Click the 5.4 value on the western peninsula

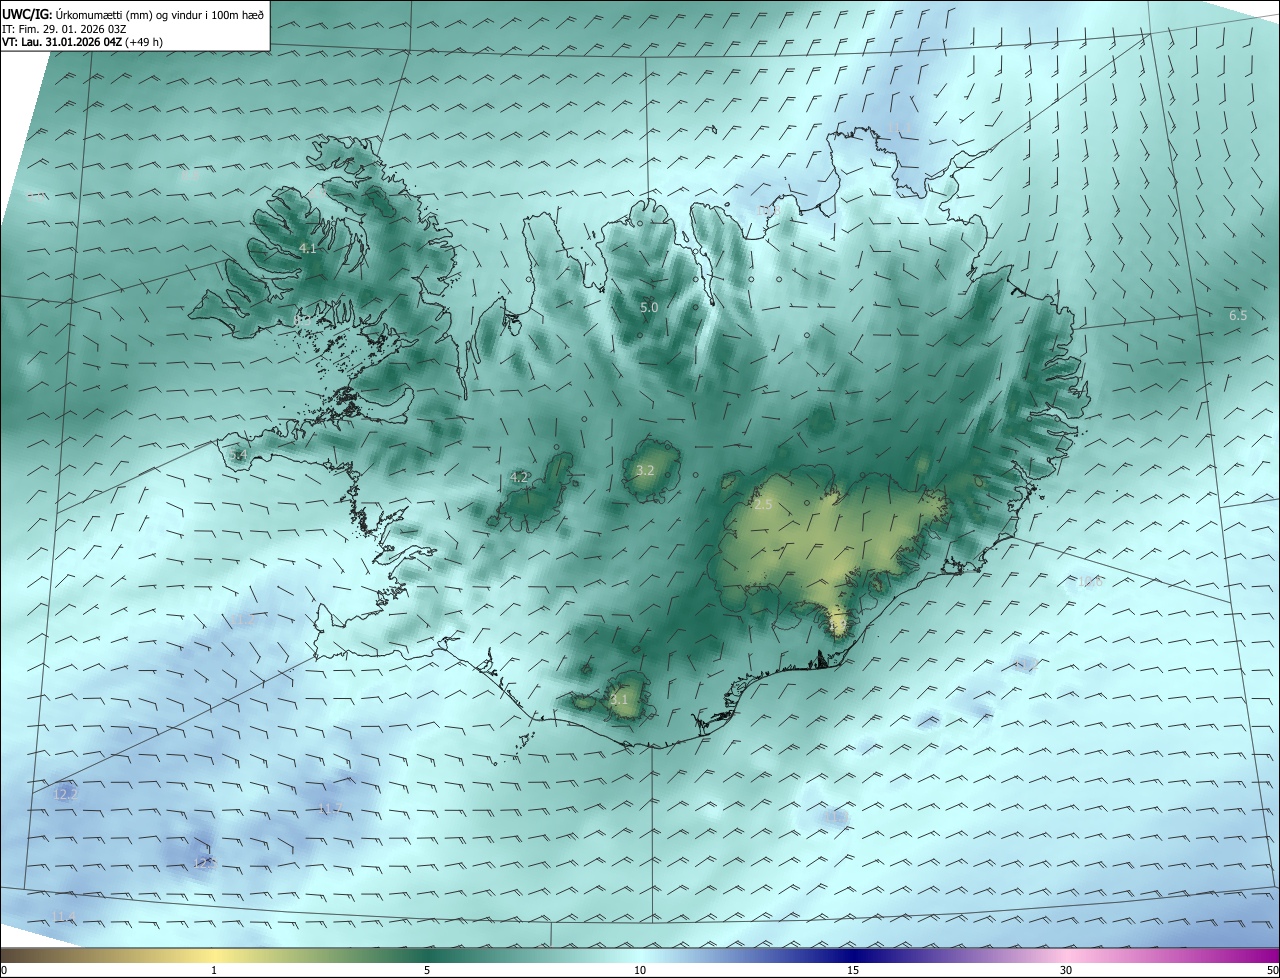(x=237, y=456)
